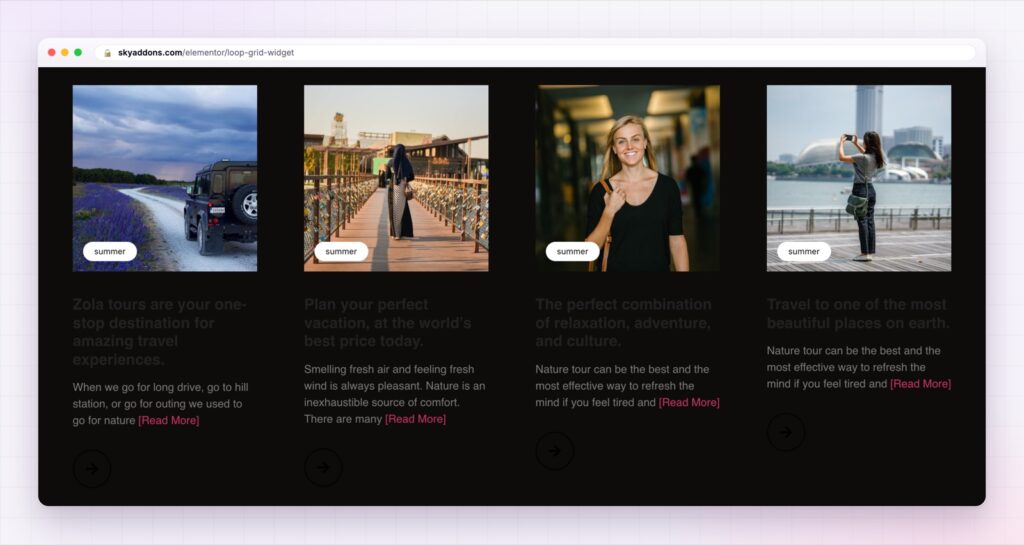The image size is (1024, 545).
Task: Click arrow button under perfect combination card
Action: click(x=554, y=450)
